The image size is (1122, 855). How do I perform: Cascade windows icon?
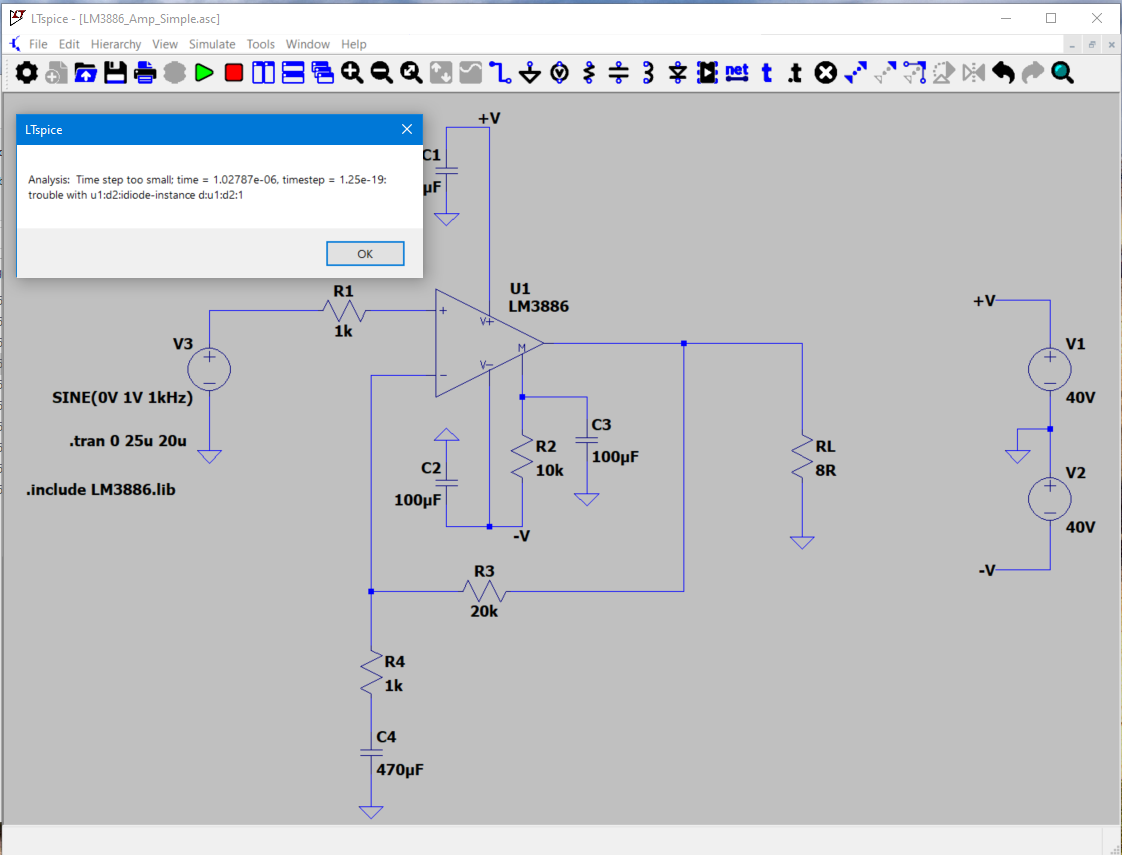coord(323,72)
